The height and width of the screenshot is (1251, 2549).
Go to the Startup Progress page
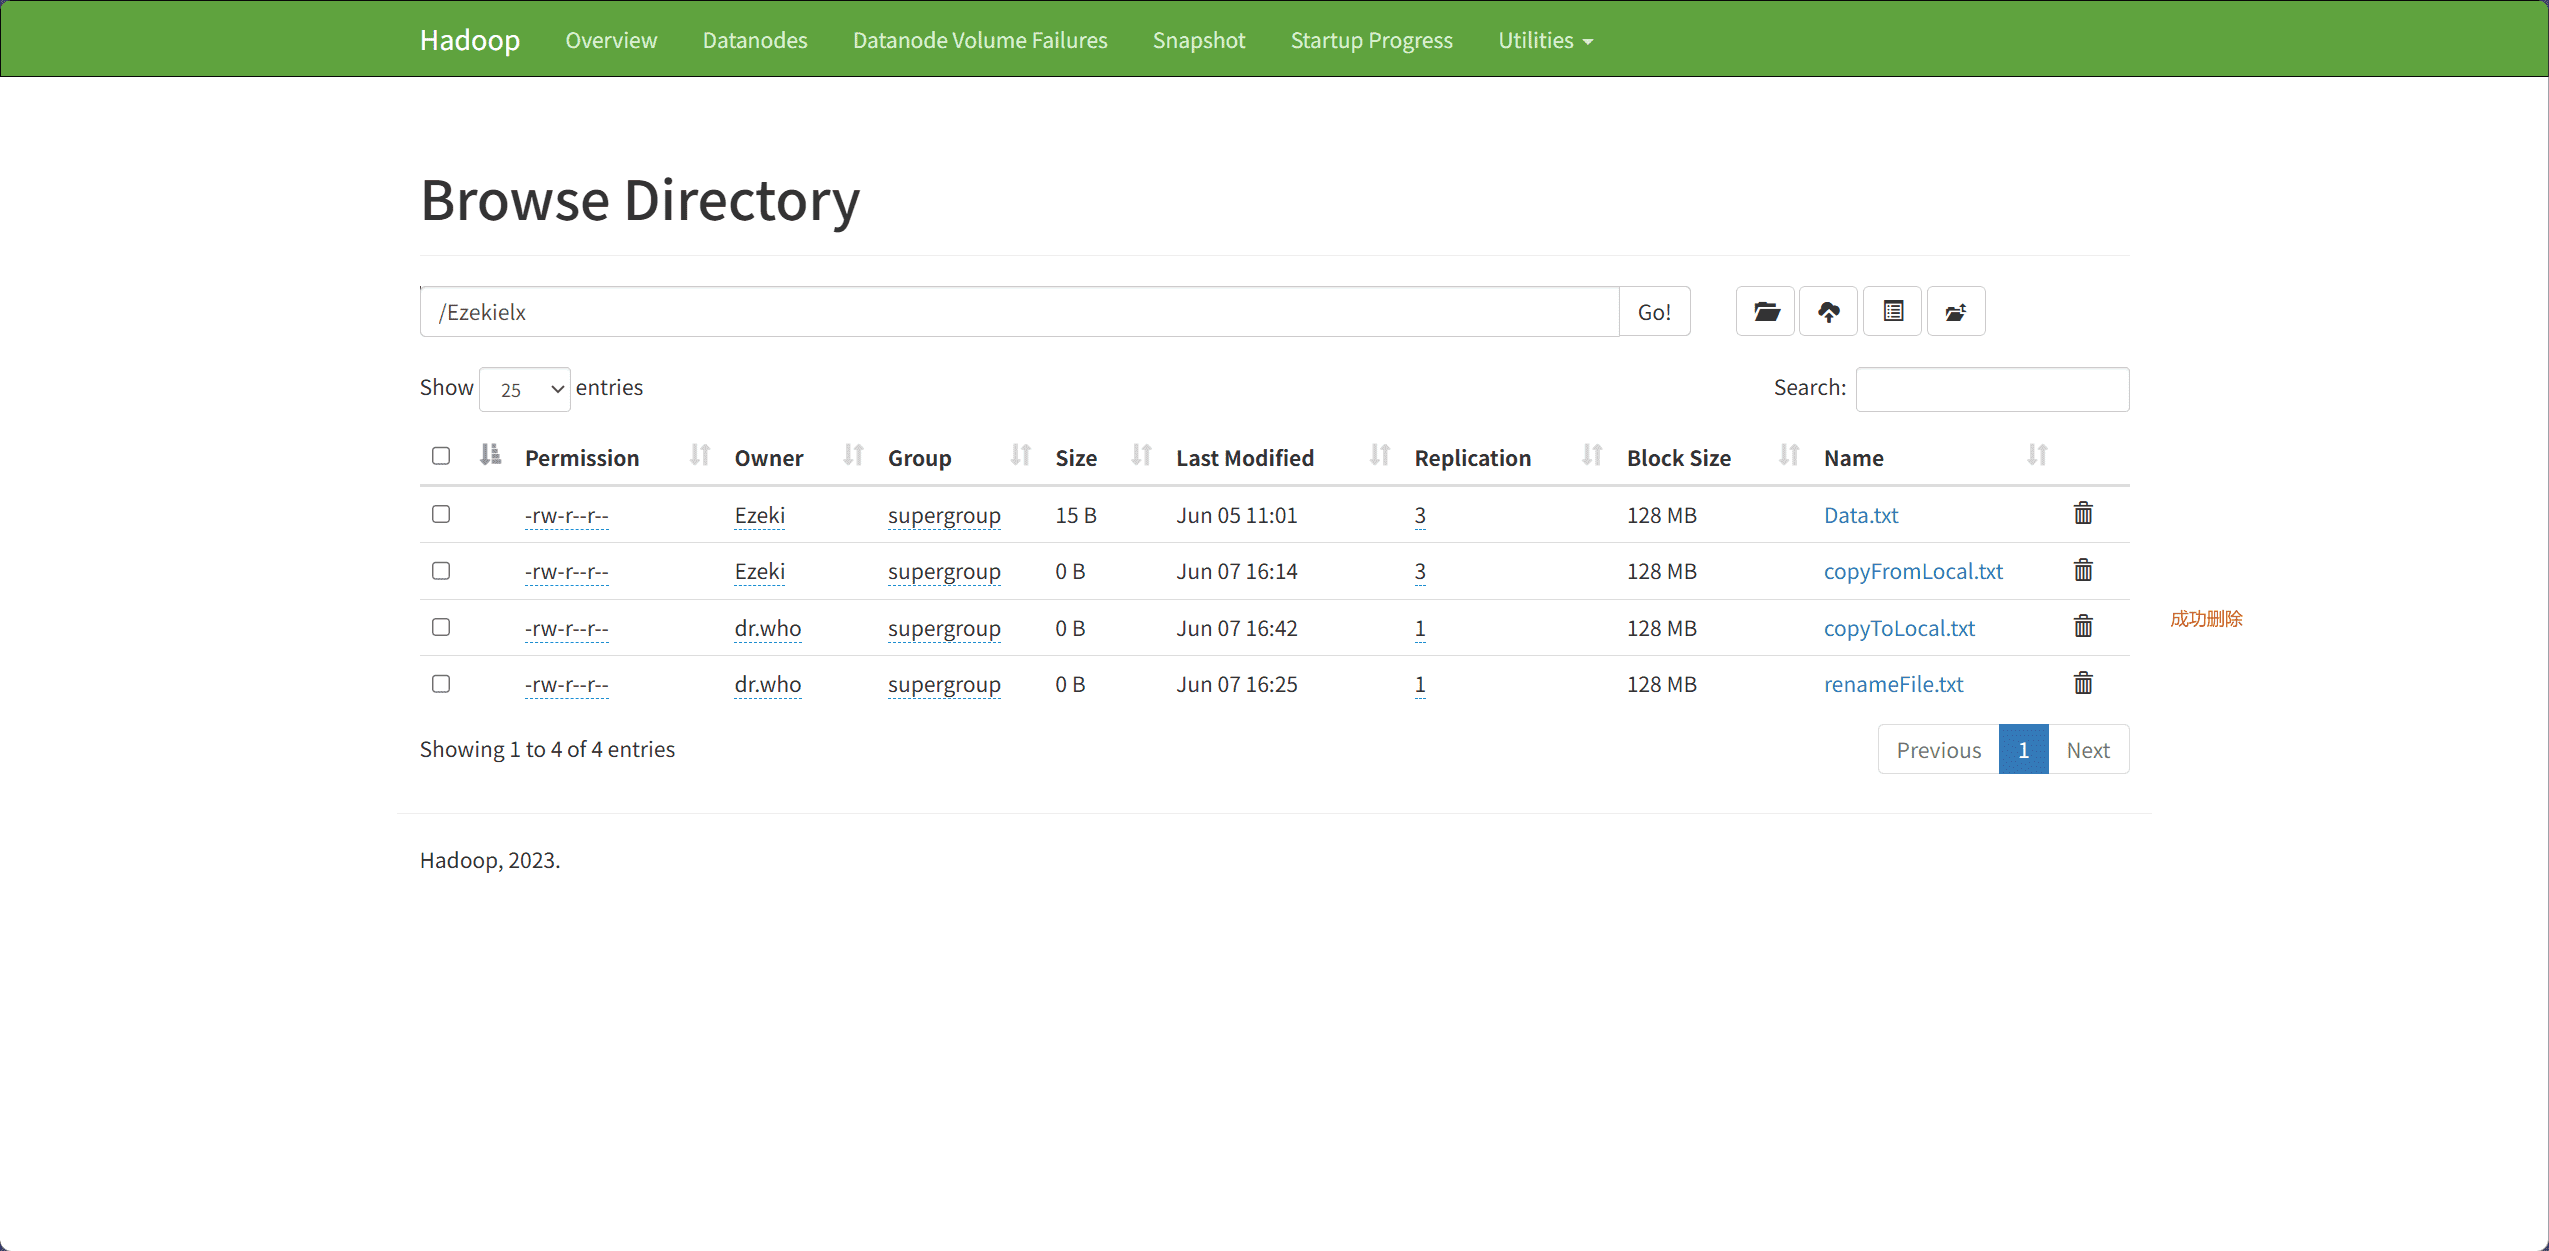click(1371, 40)
